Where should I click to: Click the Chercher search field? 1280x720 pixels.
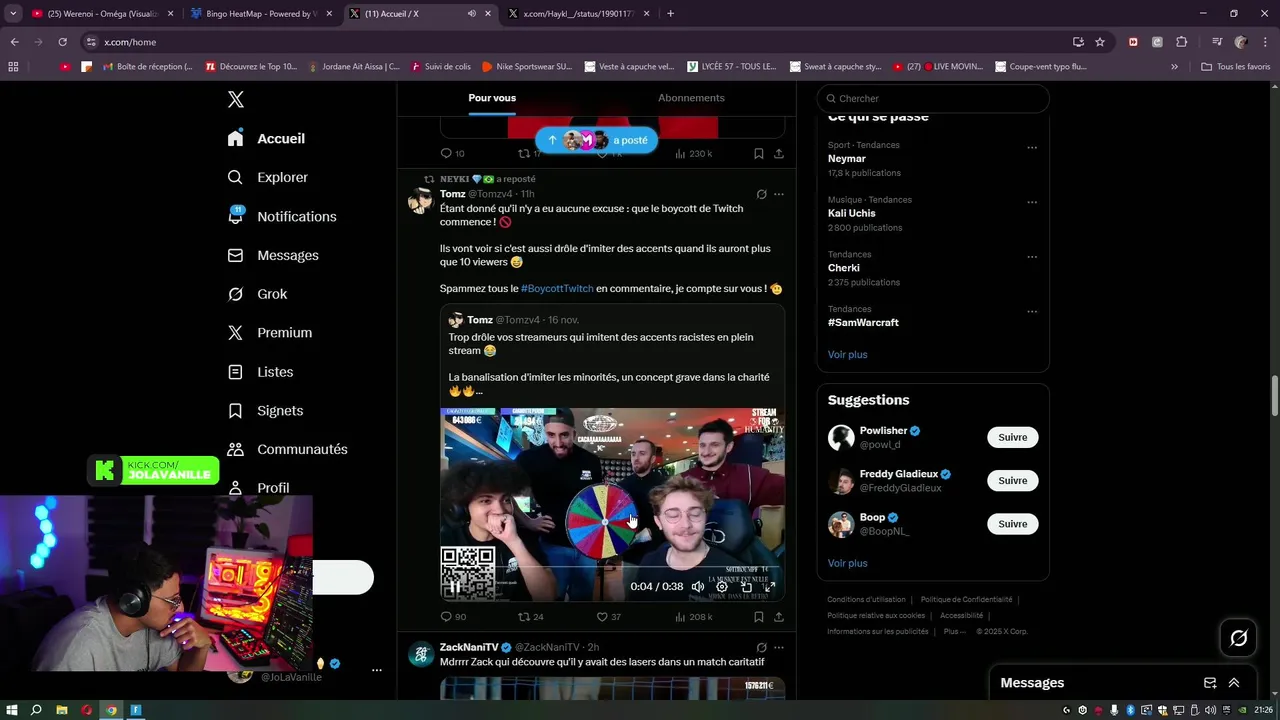click(933, 98)
